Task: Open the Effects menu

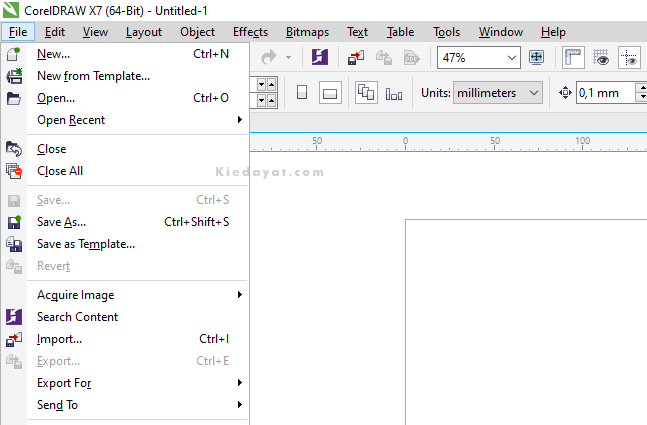Action: 250,32
